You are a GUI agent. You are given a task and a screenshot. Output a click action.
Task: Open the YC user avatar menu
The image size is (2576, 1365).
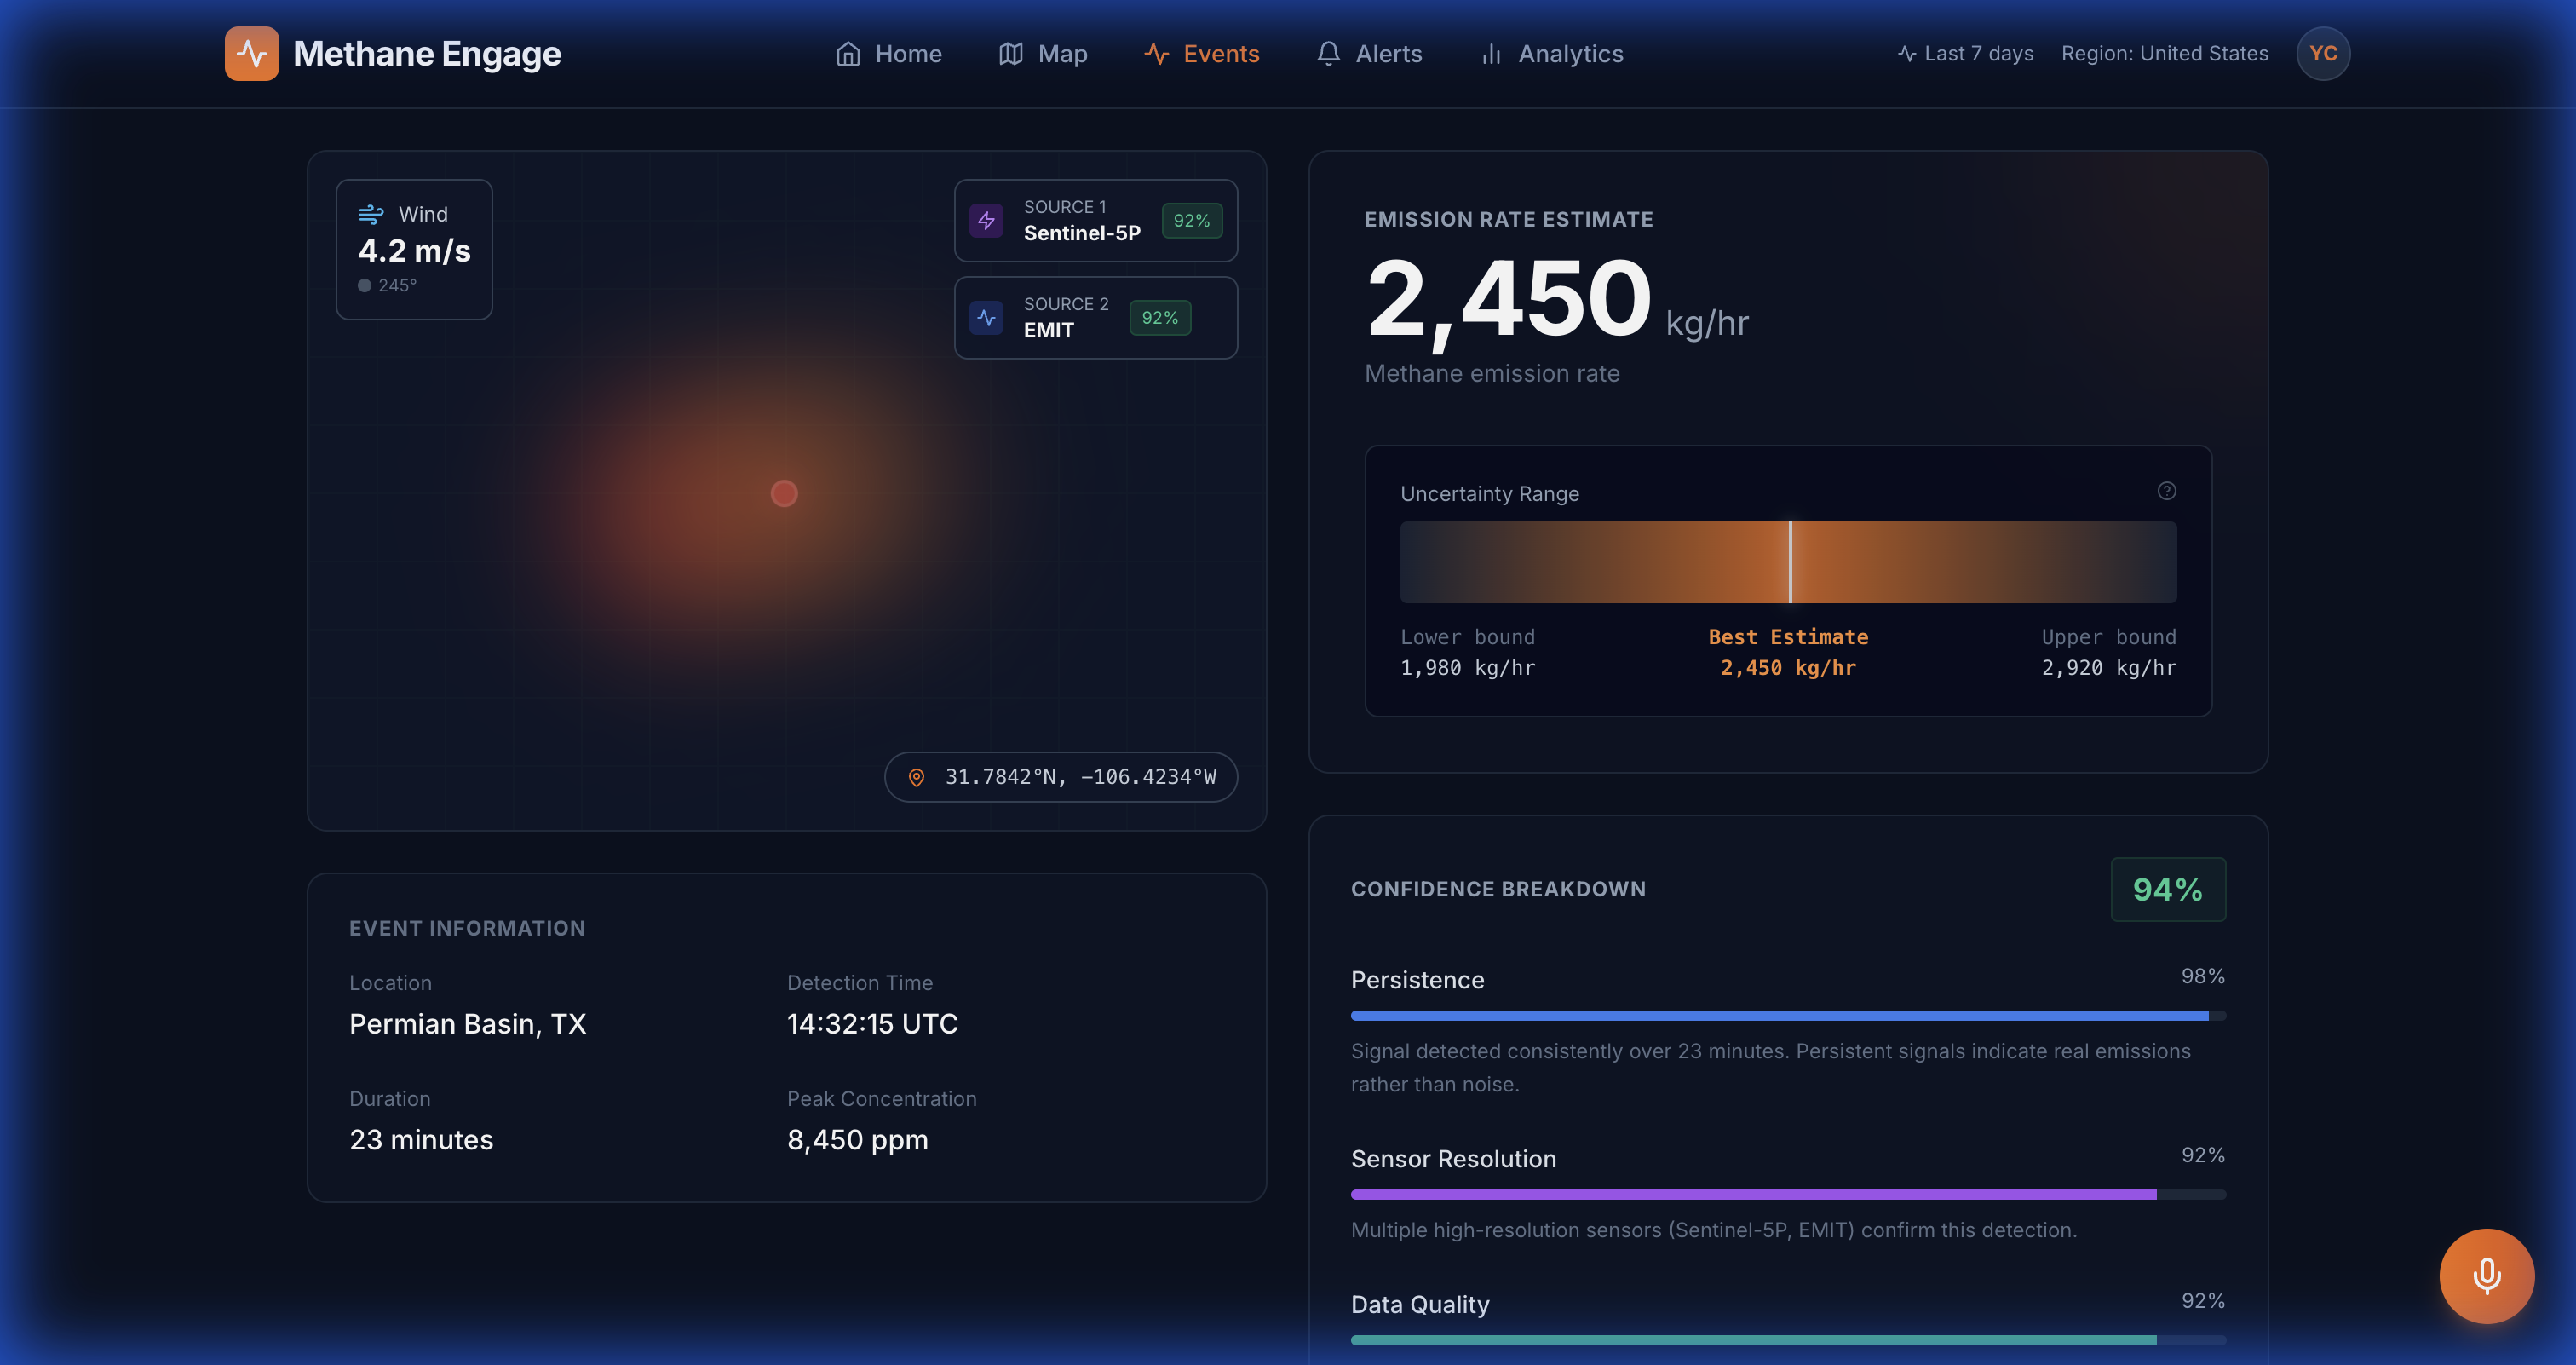coord(2323,53)
